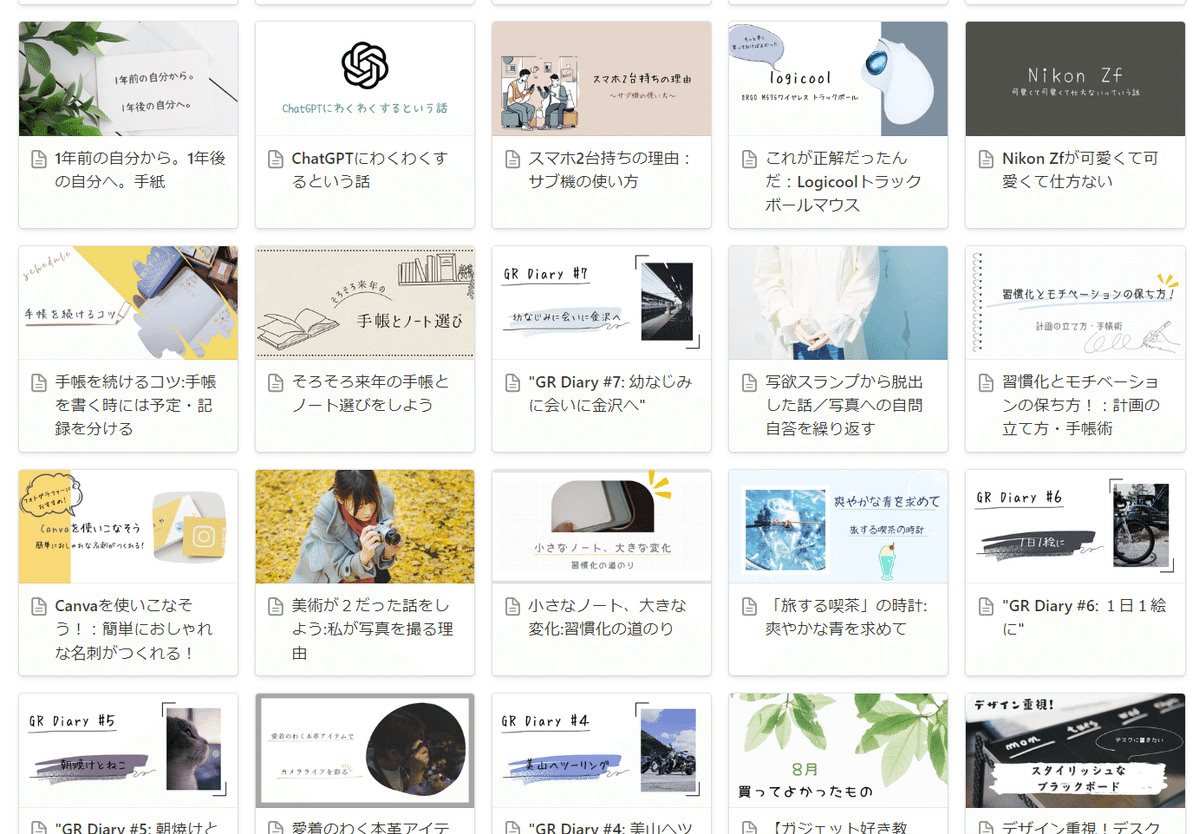Click the page icon next to "「旅する喫茶」の時計"
Viewport: 1200px width, 834px height.
pos(749,607)
